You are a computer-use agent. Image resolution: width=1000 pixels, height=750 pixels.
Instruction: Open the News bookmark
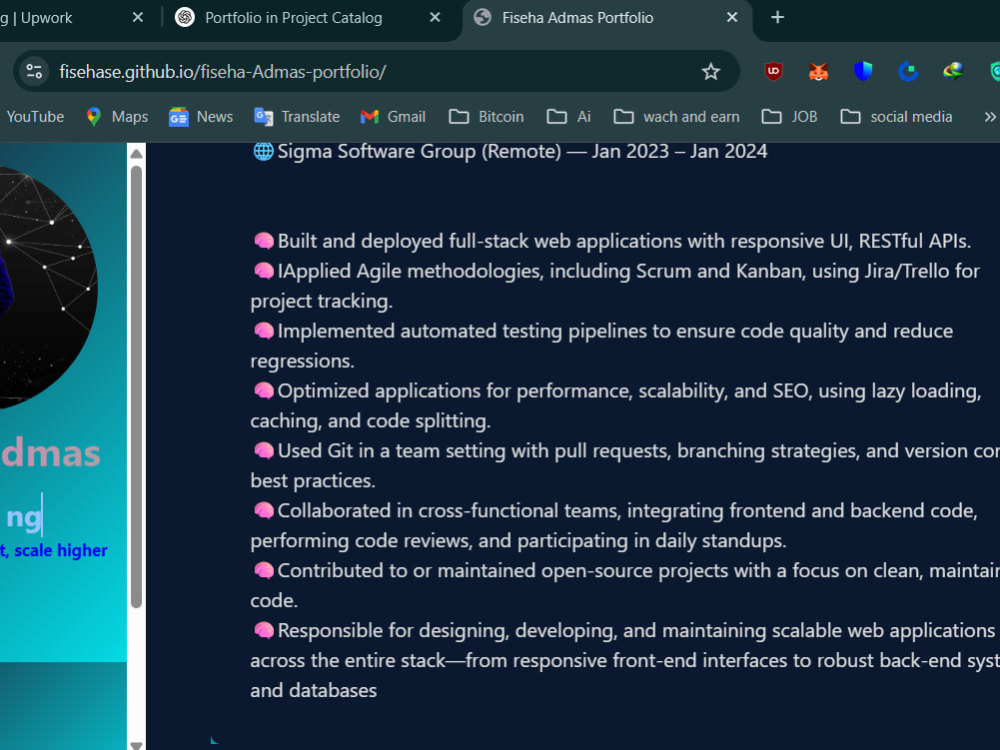pos(201,117)
